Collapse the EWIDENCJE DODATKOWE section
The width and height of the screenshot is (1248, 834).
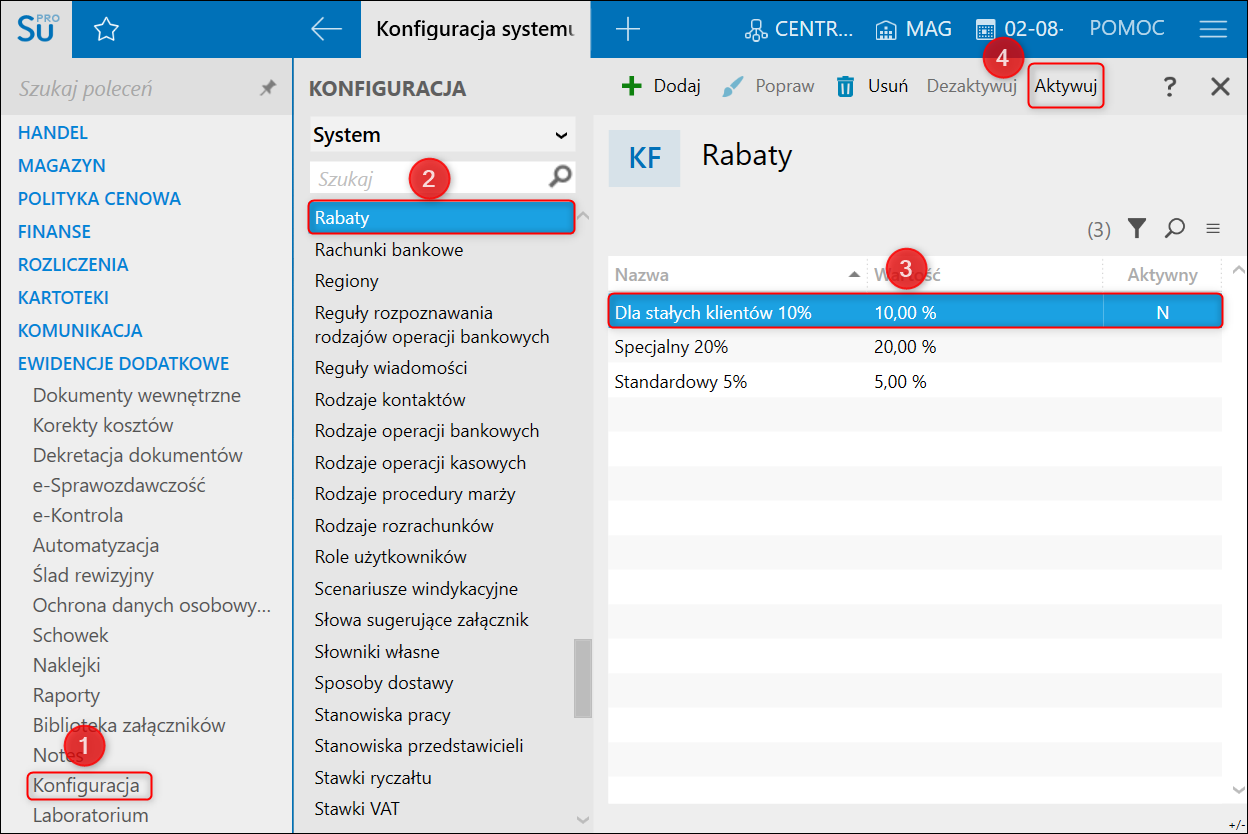pos(123,363)
